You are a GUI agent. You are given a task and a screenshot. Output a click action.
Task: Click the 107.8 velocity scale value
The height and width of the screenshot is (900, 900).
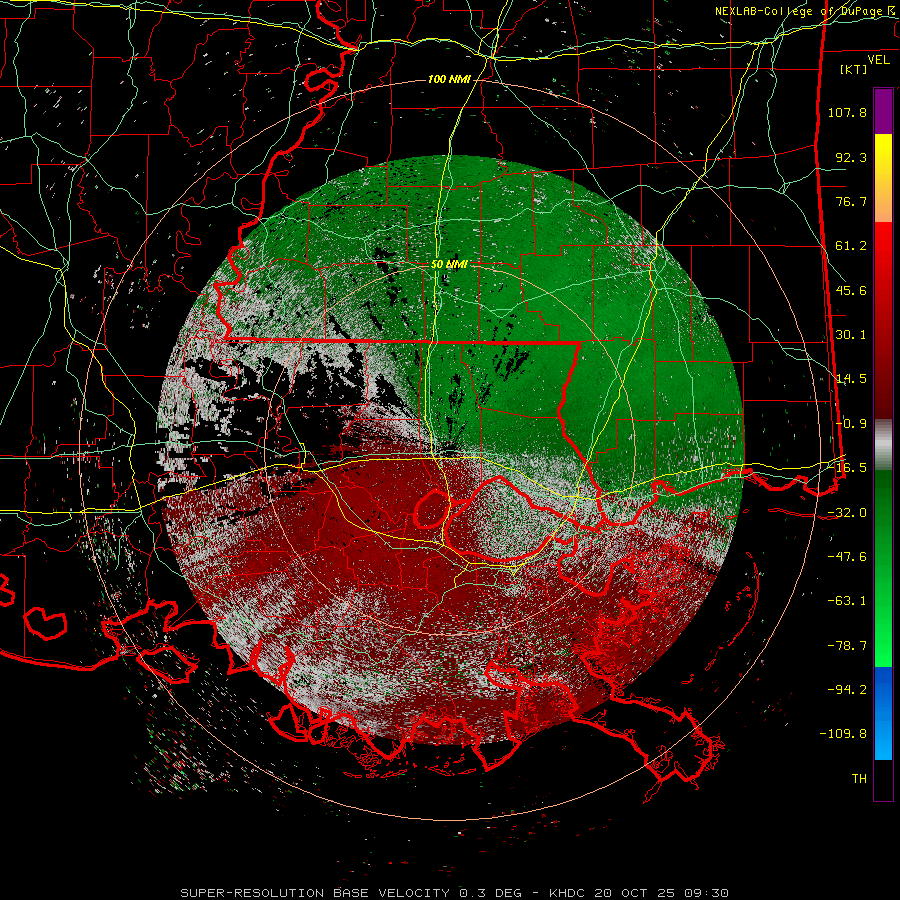pos(847,112)
